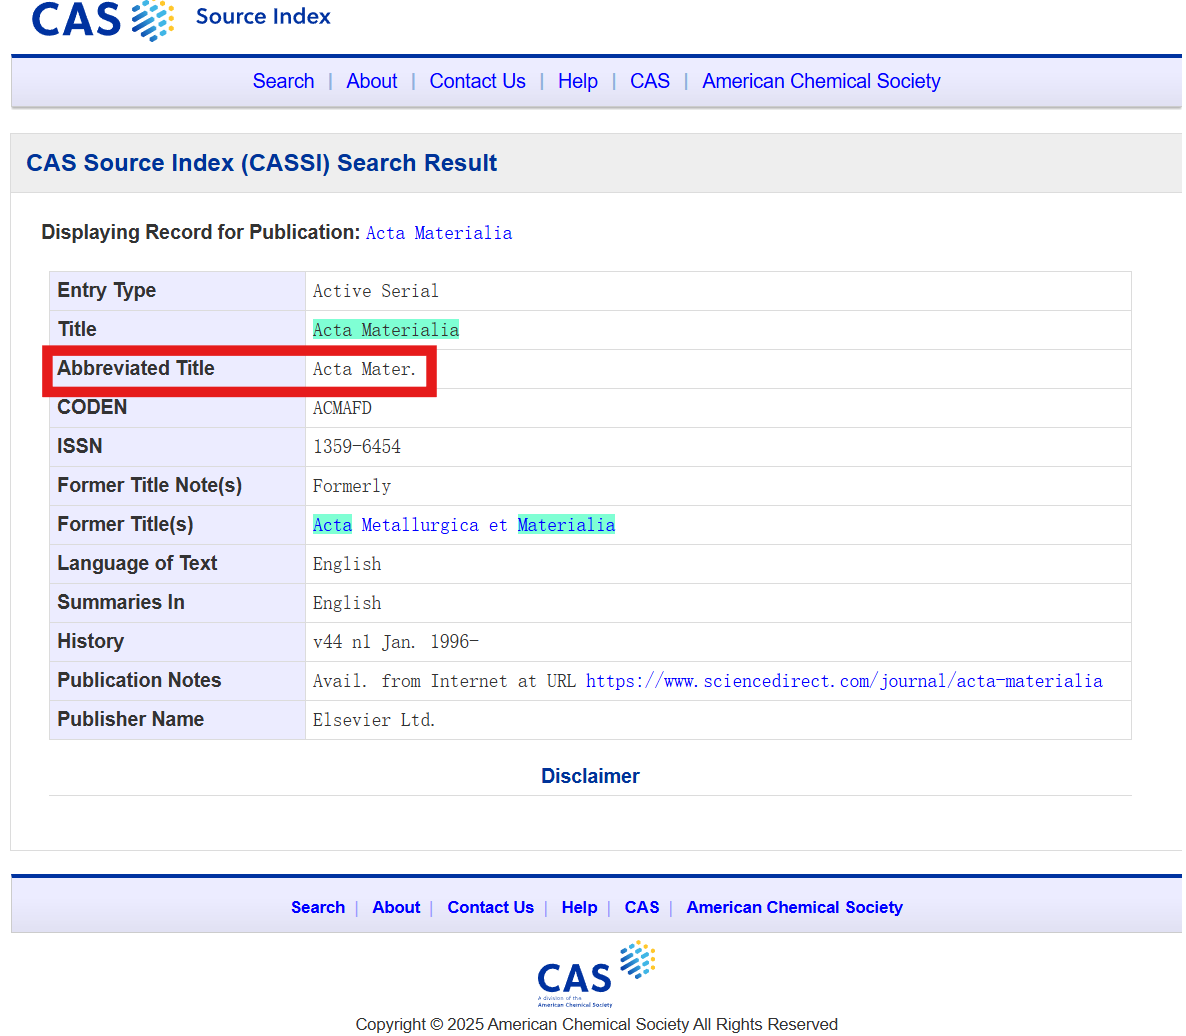Click the ISSN row label

coord(79,446)
